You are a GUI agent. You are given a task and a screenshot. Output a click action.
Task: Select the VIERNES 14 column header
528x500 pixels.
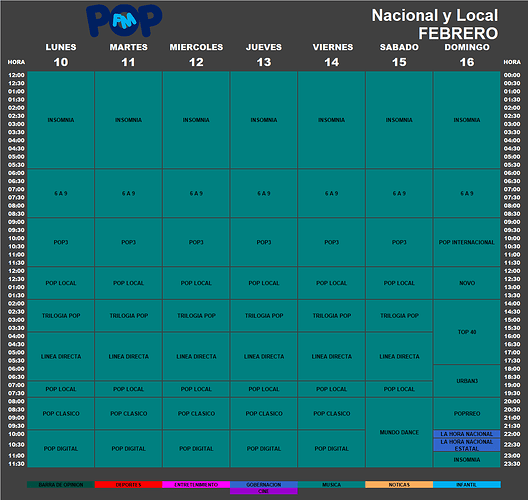[x=333, y=55]
